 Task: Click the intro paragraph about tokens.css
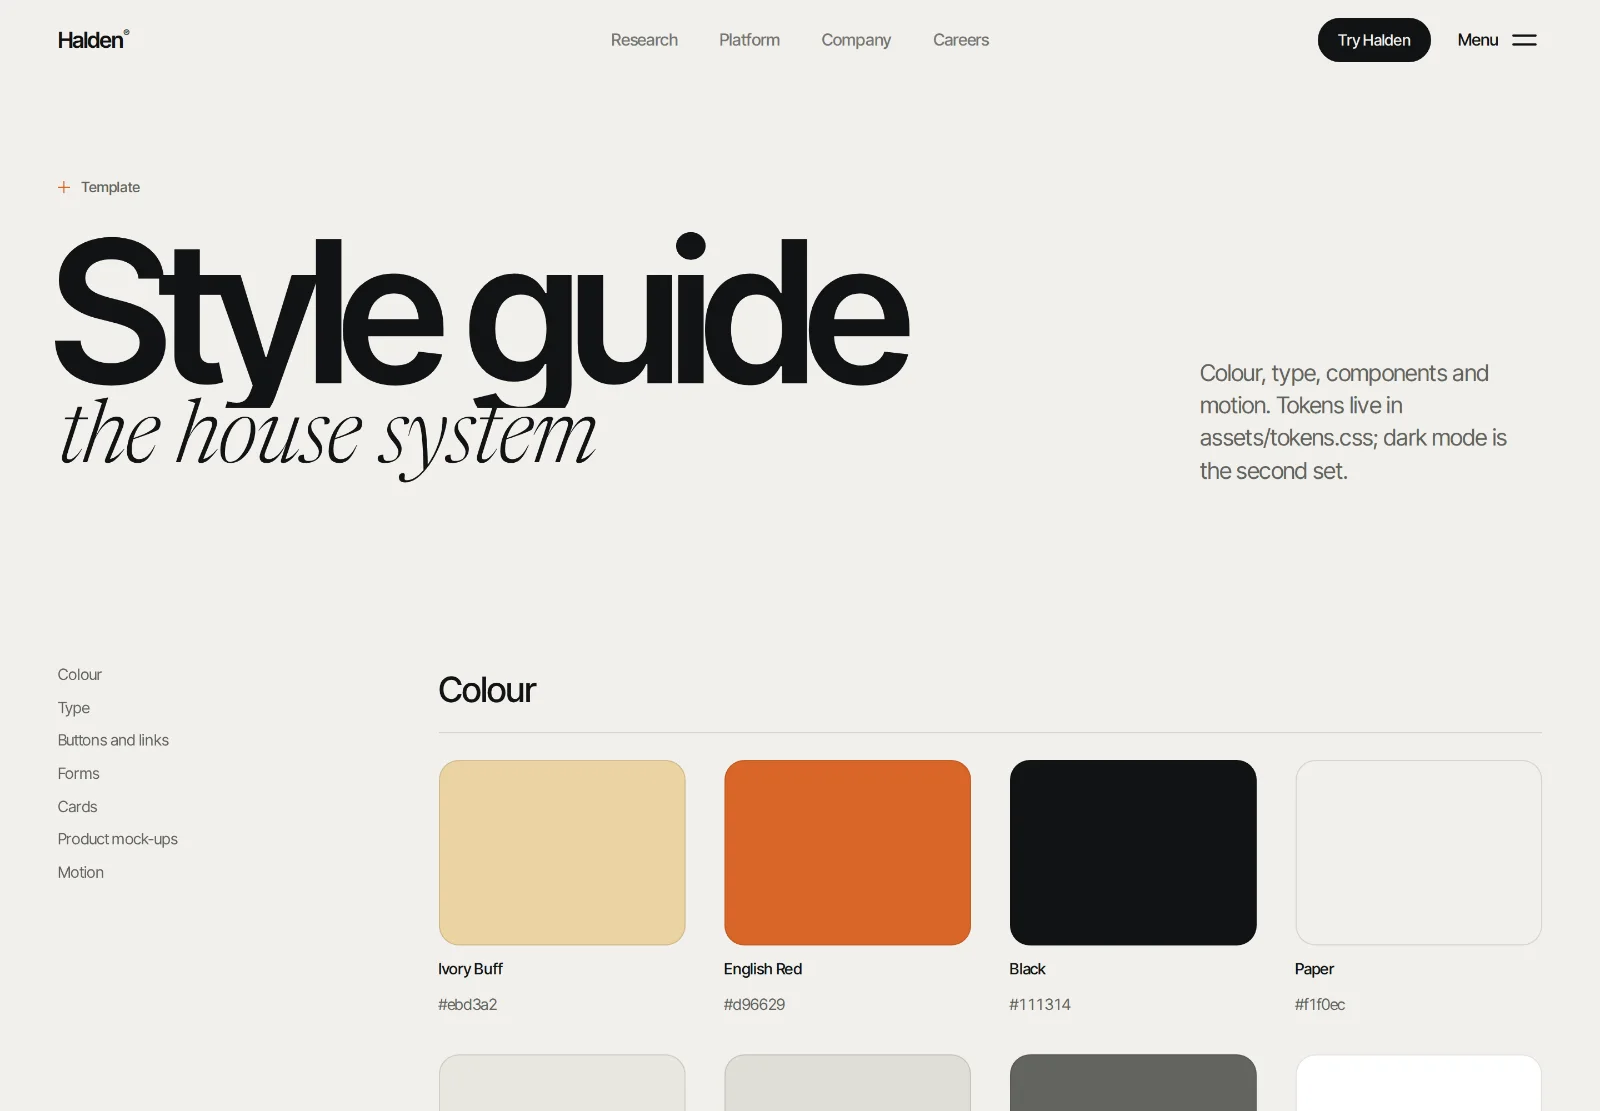pyautogui.click(x=1354, y=422)
